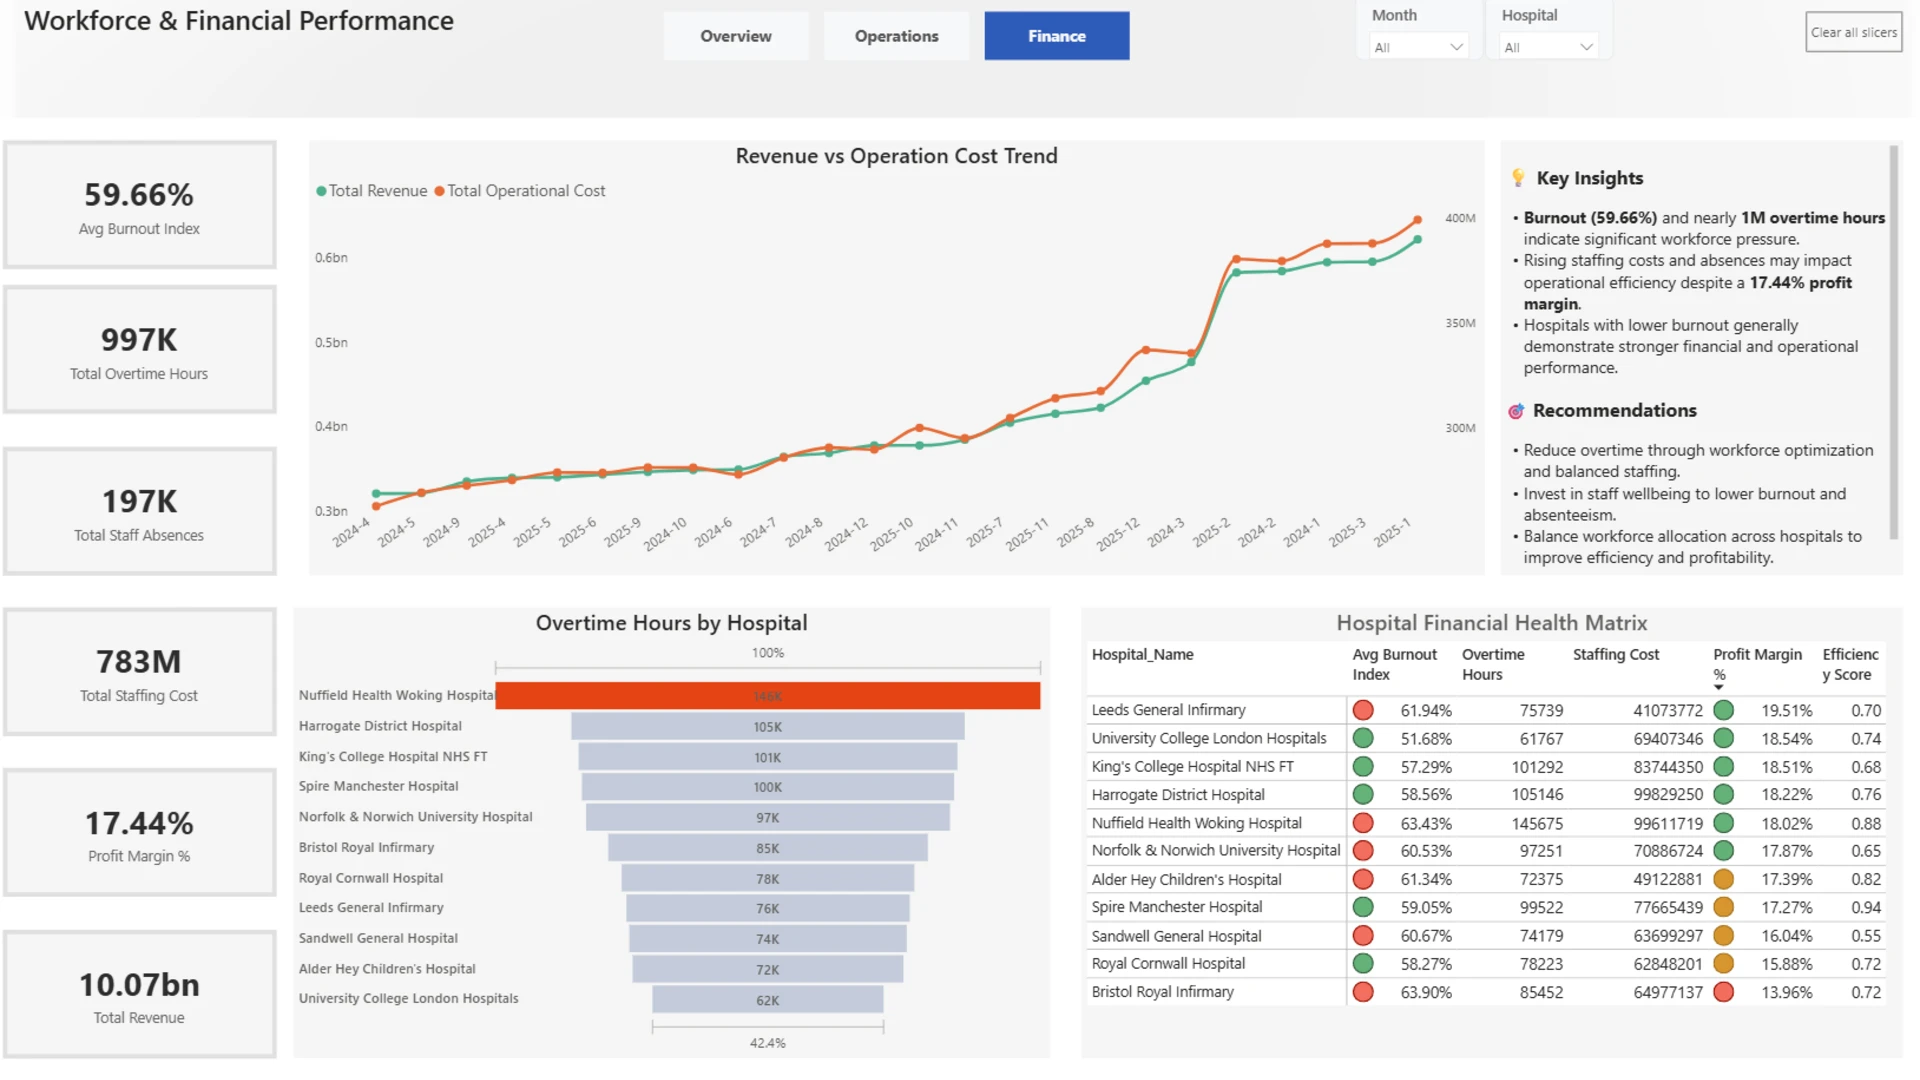Switch to the Overview tab
1920x1080 pixels.
coord(736,36)
